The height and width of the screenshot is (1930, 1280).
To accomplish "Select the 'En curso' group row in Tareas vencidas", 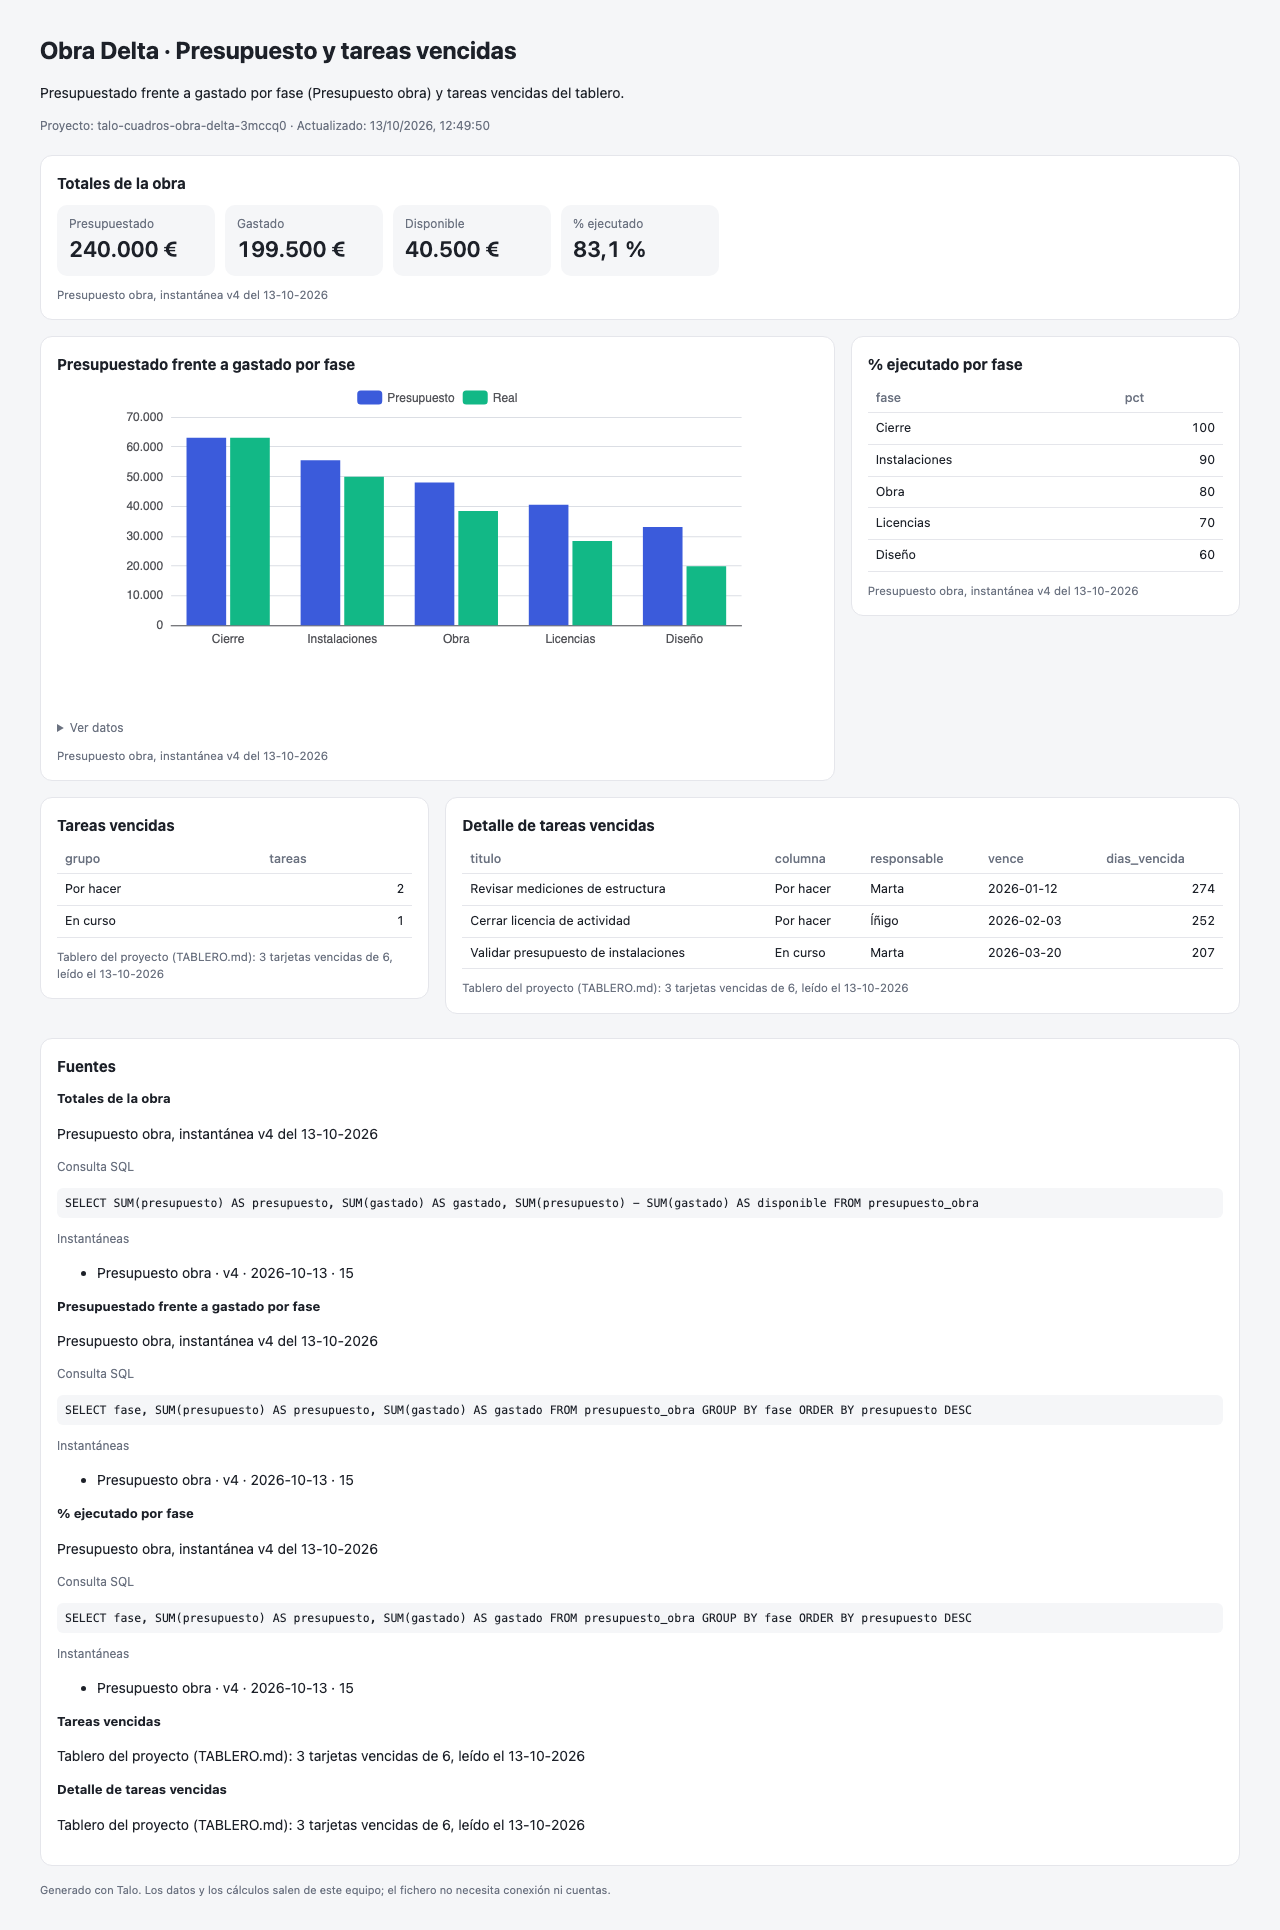I will click(x=234, y=921).
